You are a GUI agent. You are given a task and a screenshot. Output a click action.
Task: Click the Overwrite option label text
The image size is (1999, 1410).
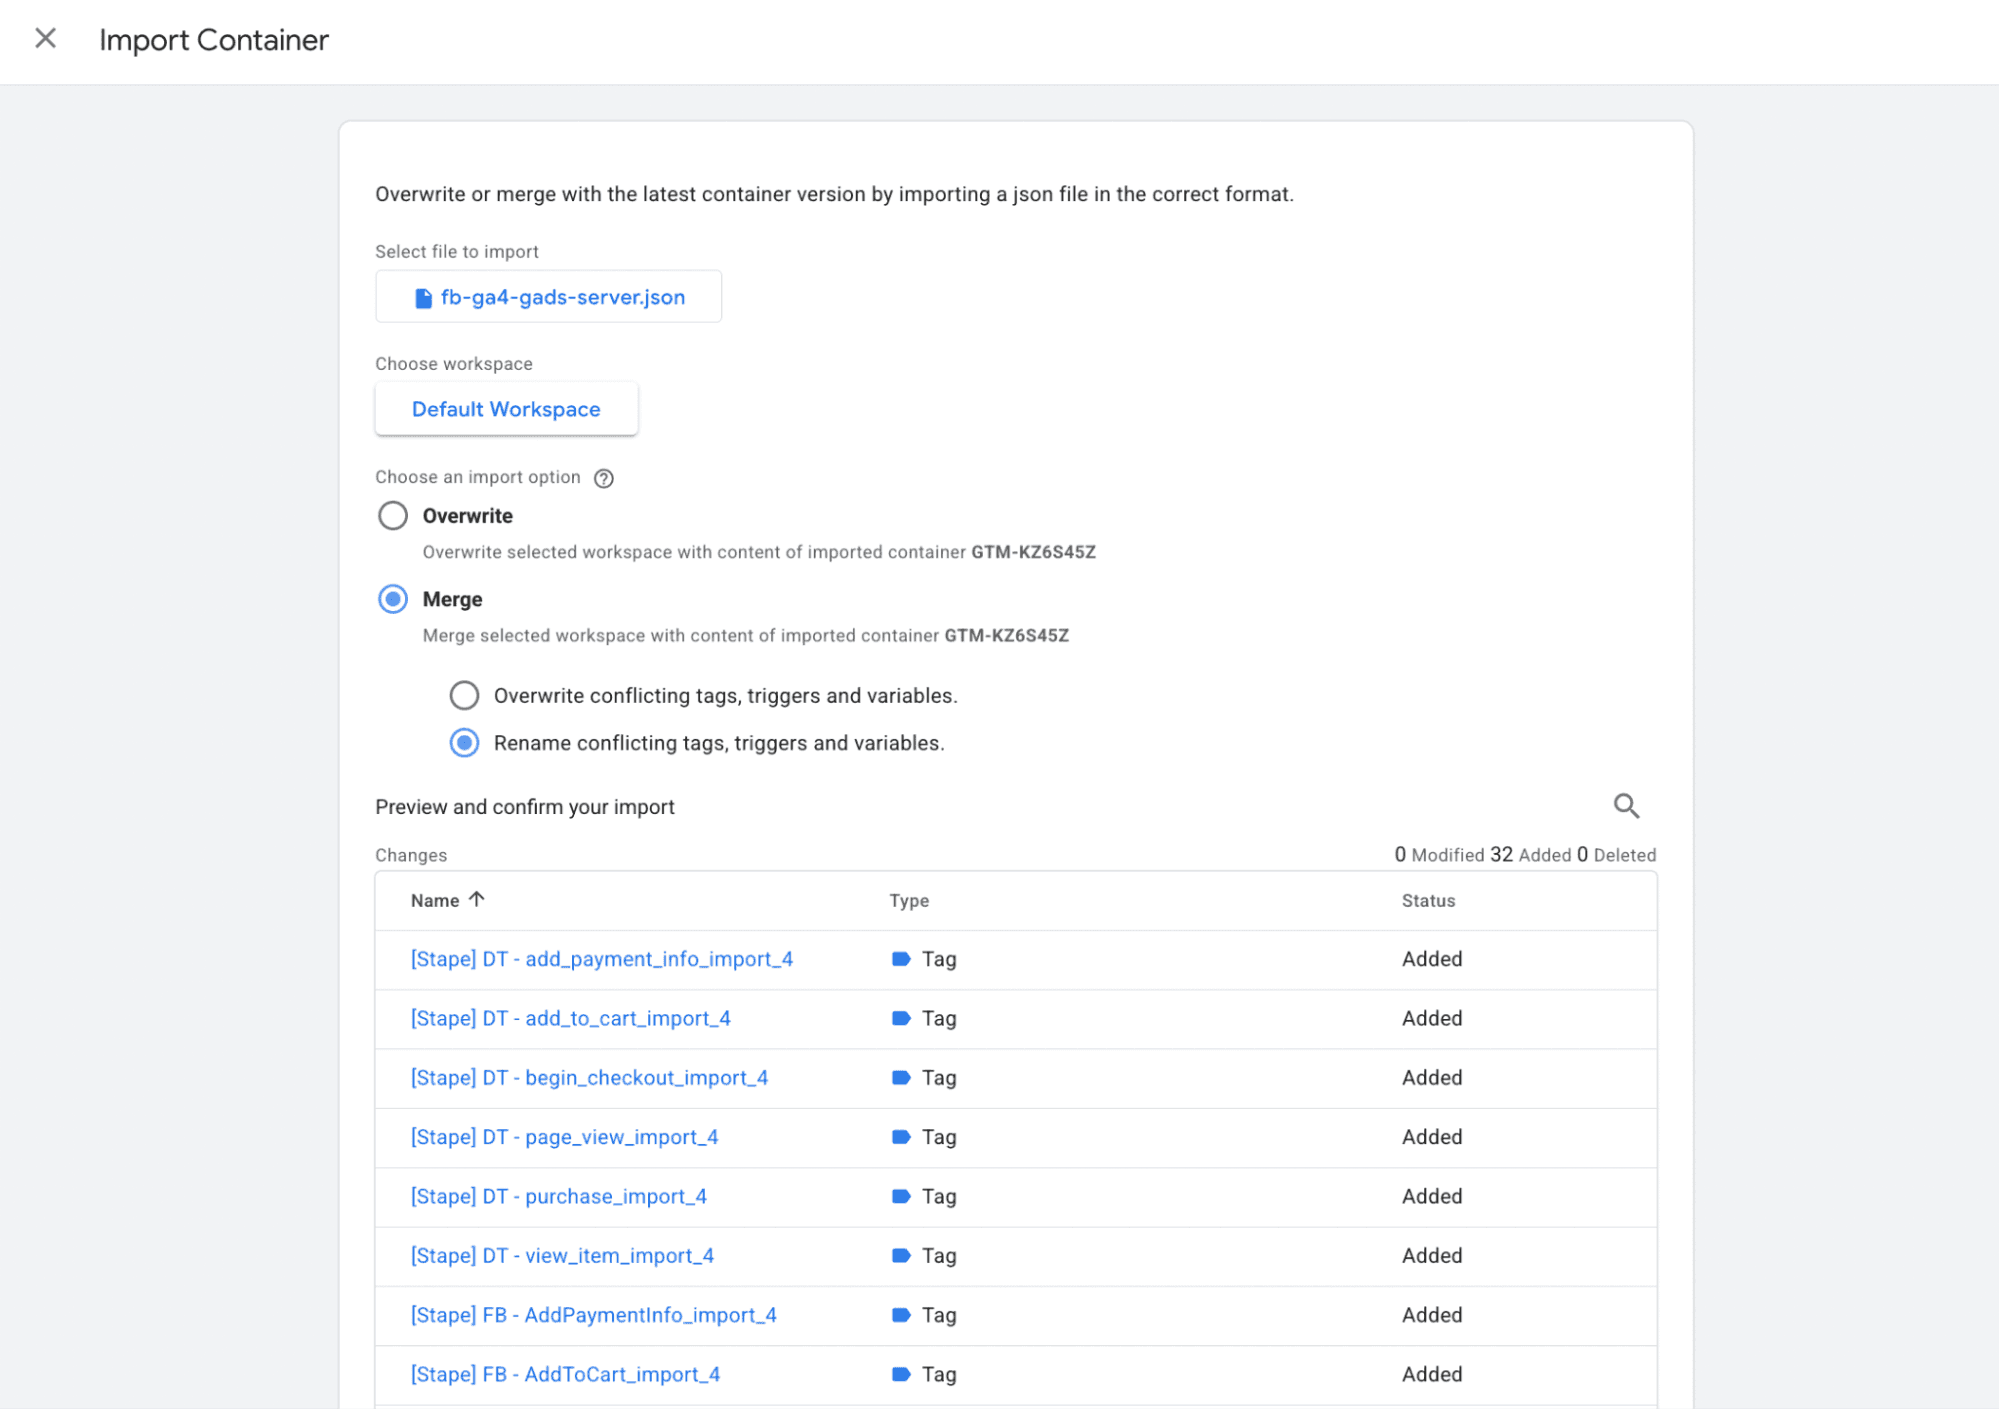467,516
